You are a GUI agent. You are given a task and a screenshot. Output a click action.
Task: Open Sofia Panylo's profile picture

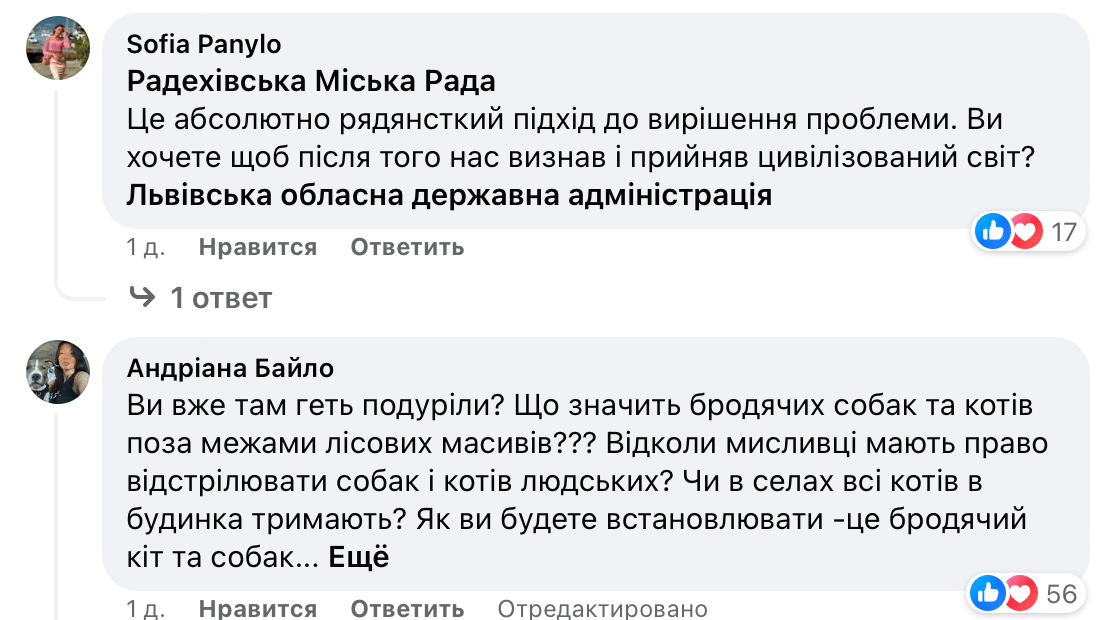58,50
